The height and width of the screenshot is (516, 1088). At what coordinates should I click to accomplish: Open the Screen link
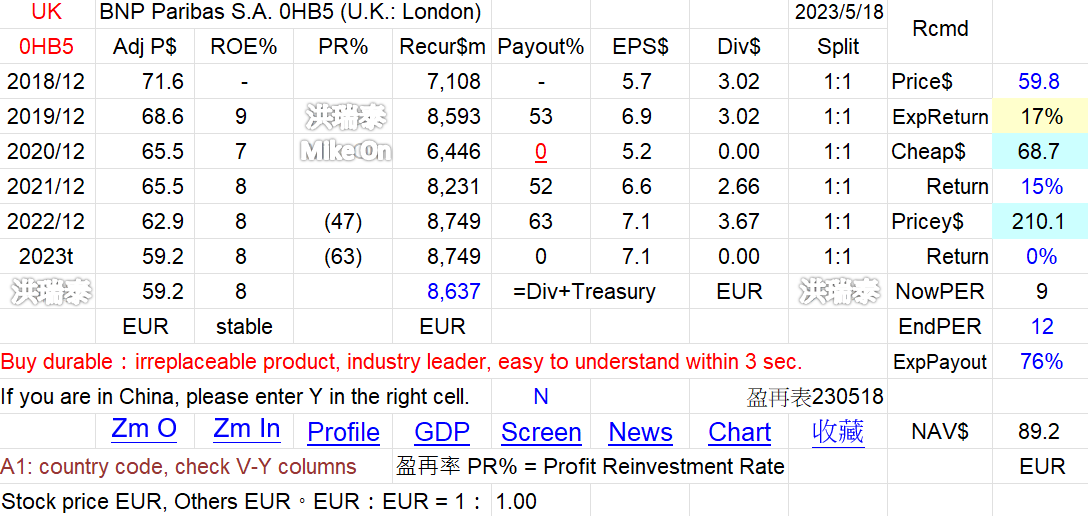pyautogui.click(x=541, y=432)
